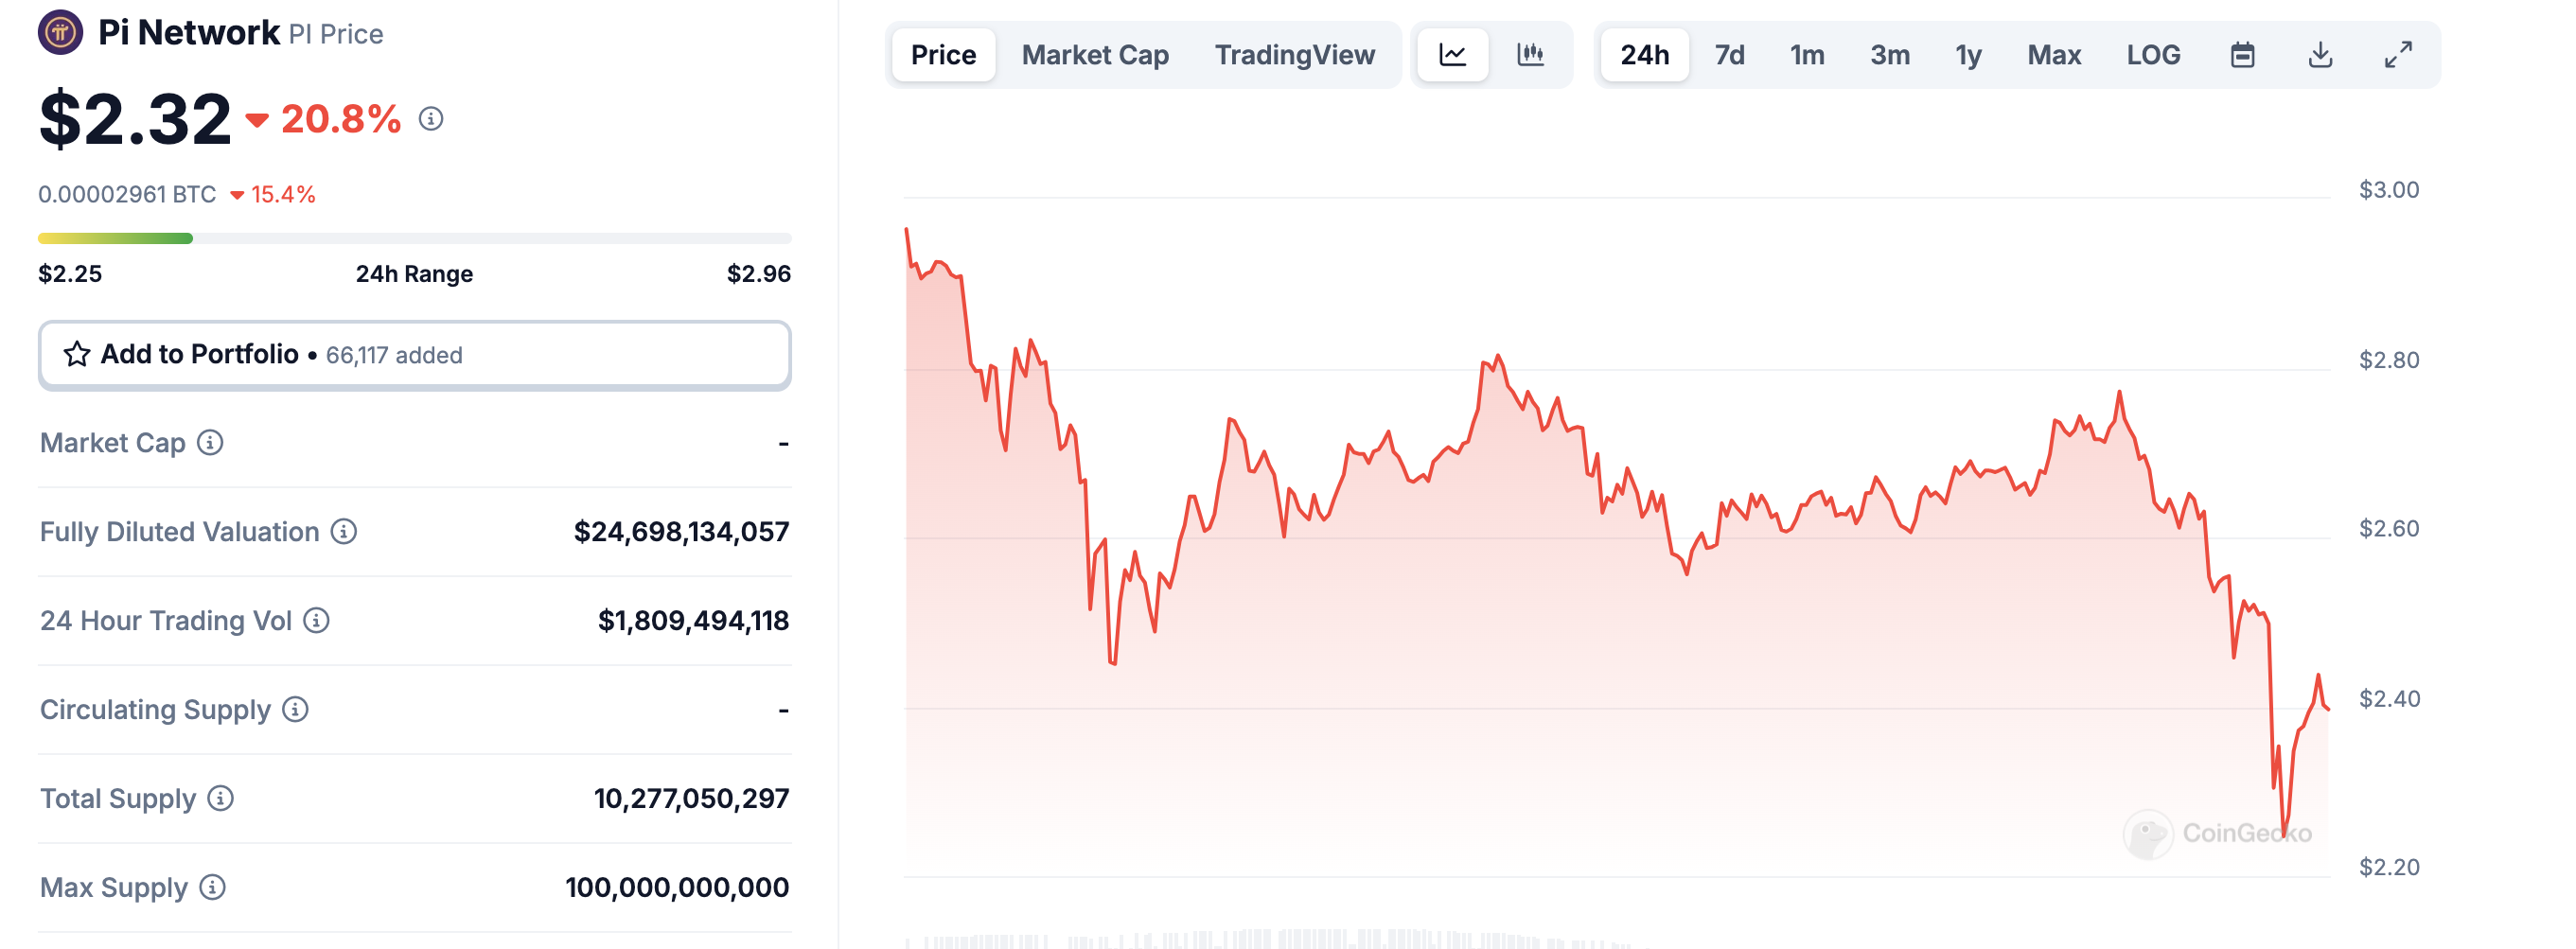This screenshot has width=2576, height=949.
Task: Show Fully Diluted Valuation info icon
Action: click(344, 531)
